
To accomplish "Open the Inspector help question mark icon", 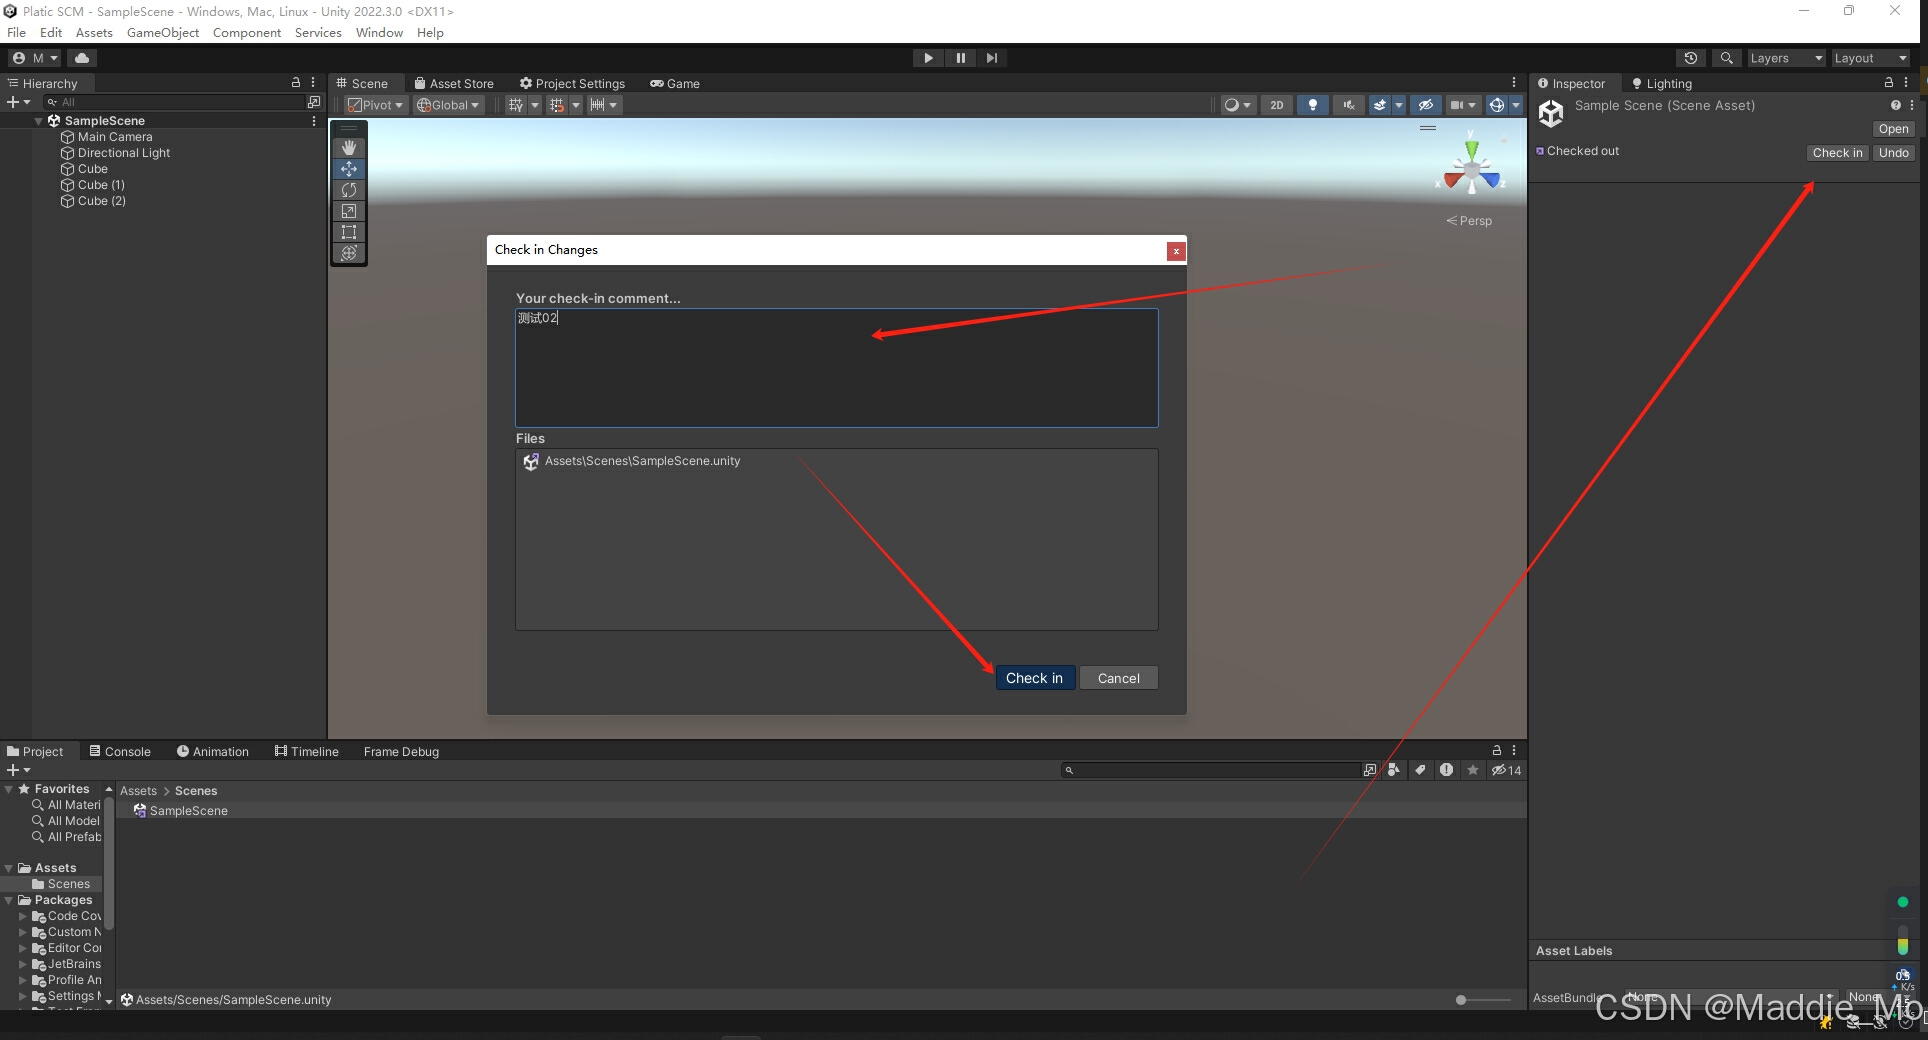I will coord(1895,105).
